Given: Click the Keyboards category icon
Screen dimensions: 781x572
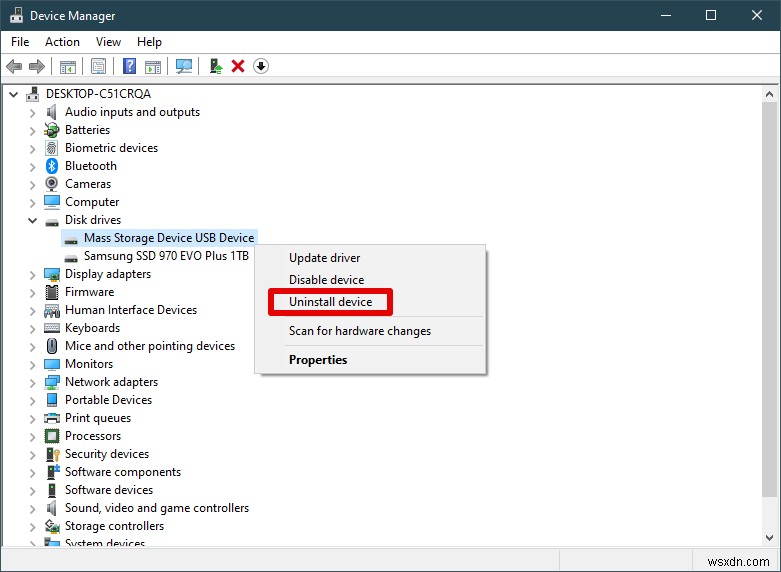Looking at the screenshot, I should click(x=52, y=328).
